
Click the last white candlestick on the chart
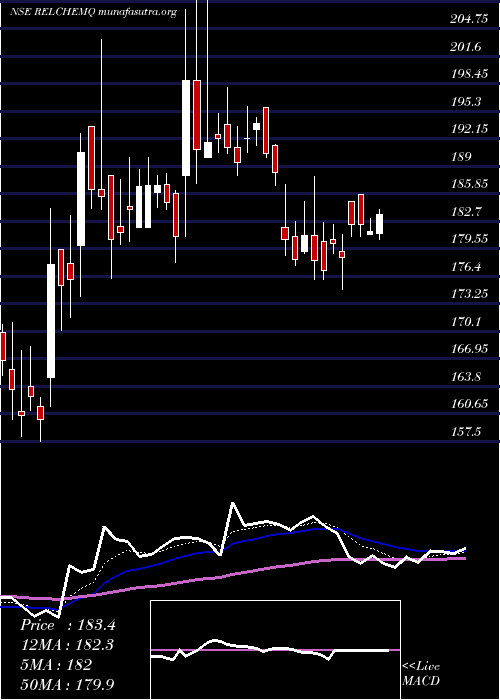[379, 224]
